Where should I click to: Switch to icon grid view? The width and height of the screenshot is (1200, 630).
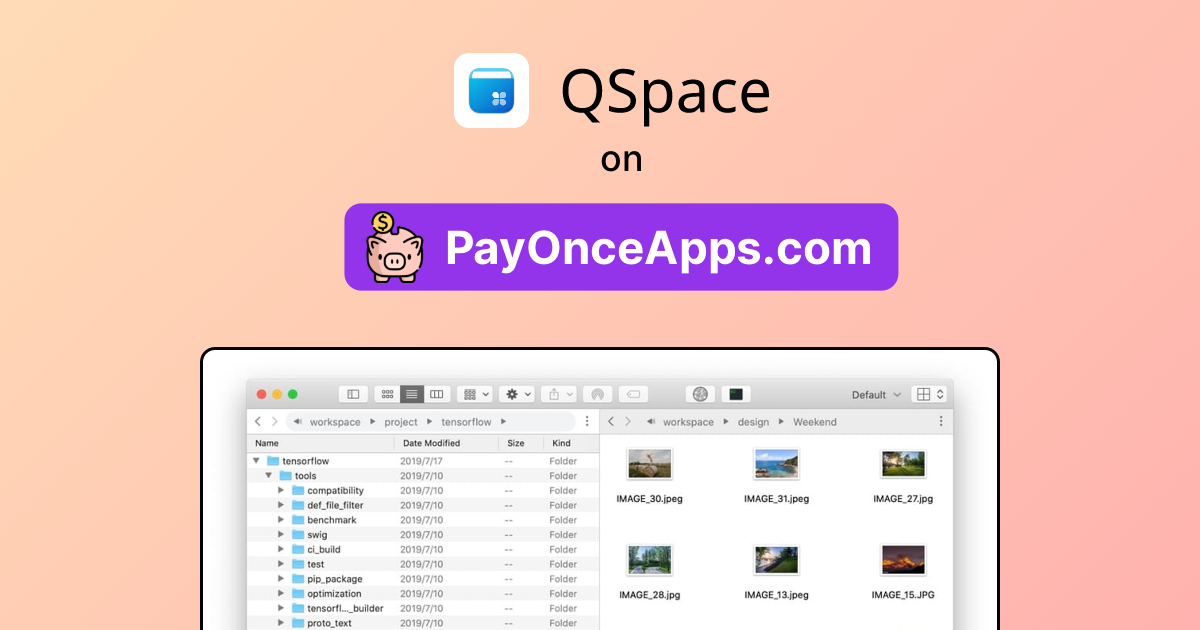point(386,393)
